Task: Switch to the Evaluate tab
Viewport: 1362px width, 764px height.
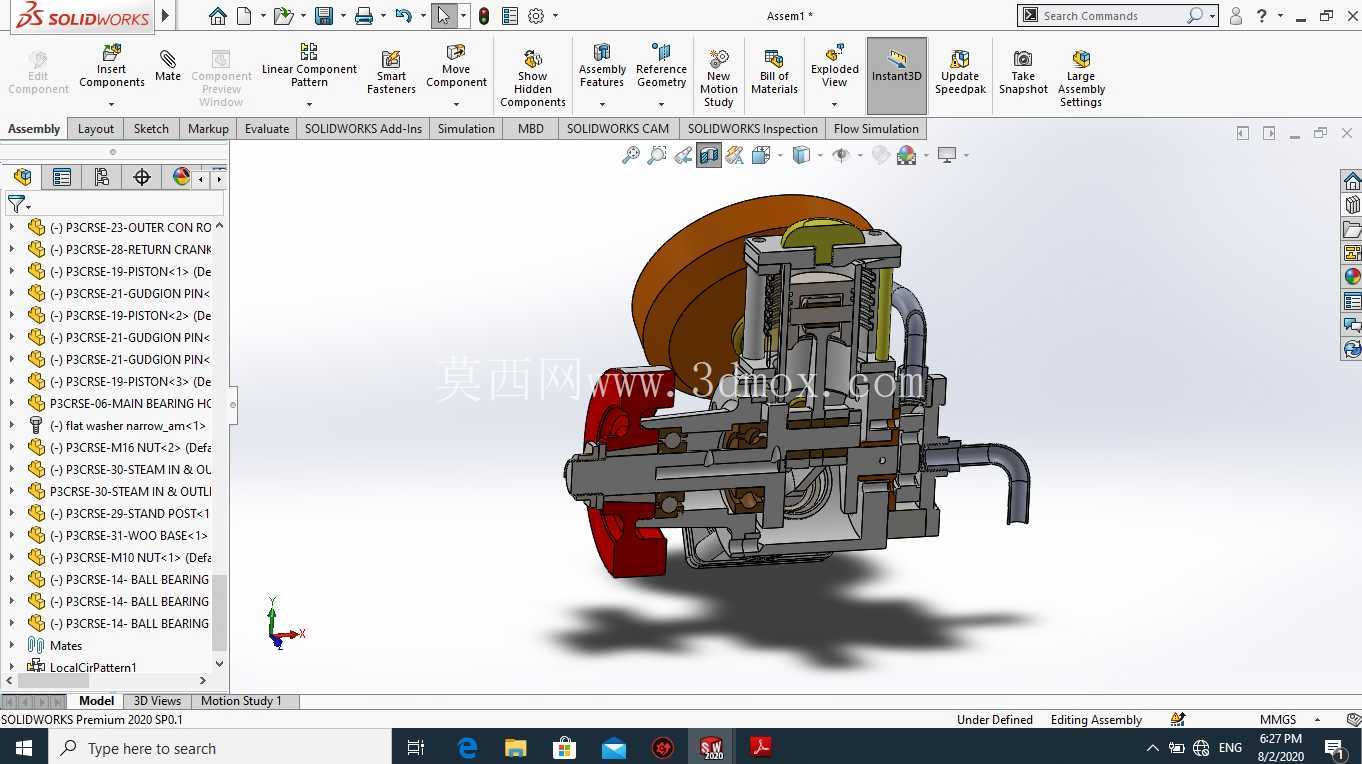Action: tap(267, 128)
